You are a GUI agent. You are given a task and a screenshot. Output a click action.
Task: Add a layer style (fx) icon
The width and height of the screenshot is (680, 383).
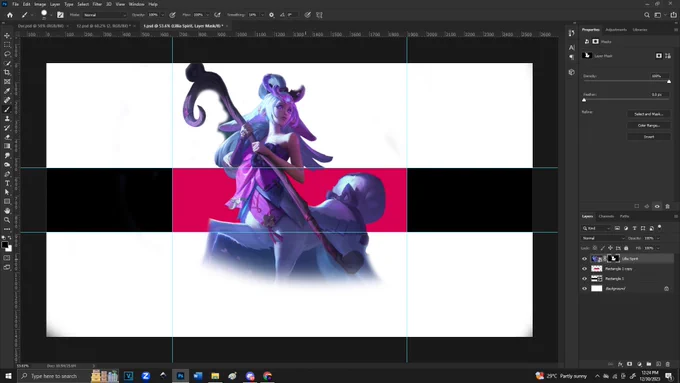click(620, 364)
